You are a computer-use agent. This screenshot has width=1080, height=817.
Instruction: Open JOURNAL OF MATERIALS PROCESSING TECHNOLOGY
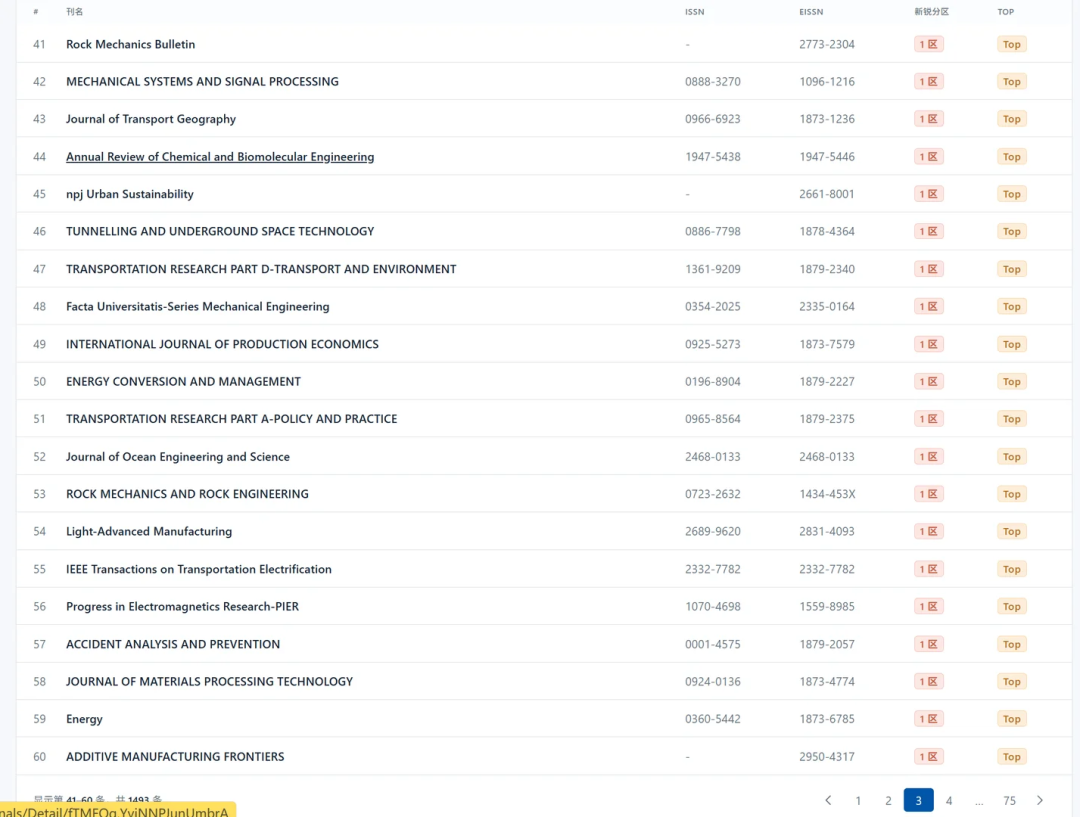pos(209,681)
